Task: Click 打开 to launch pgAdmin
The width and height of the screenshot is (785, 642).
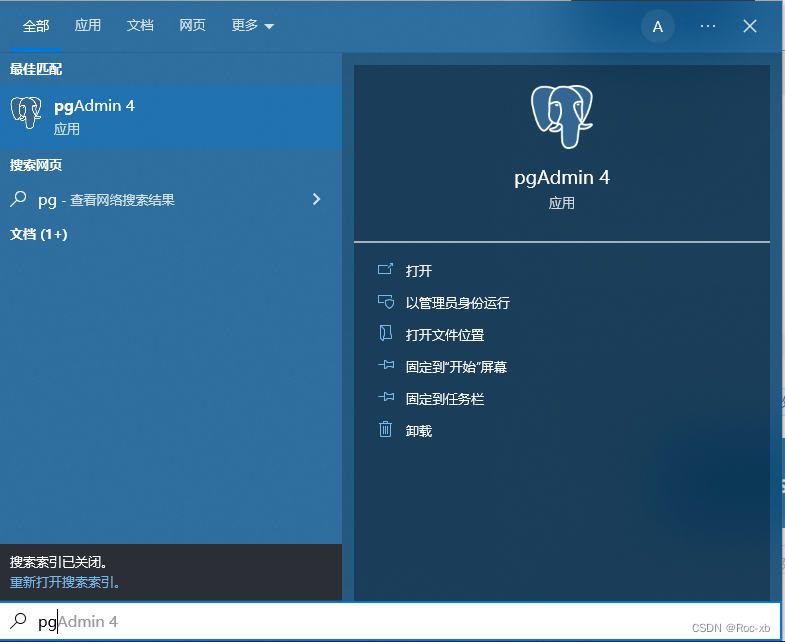Action: click(419, 271)
